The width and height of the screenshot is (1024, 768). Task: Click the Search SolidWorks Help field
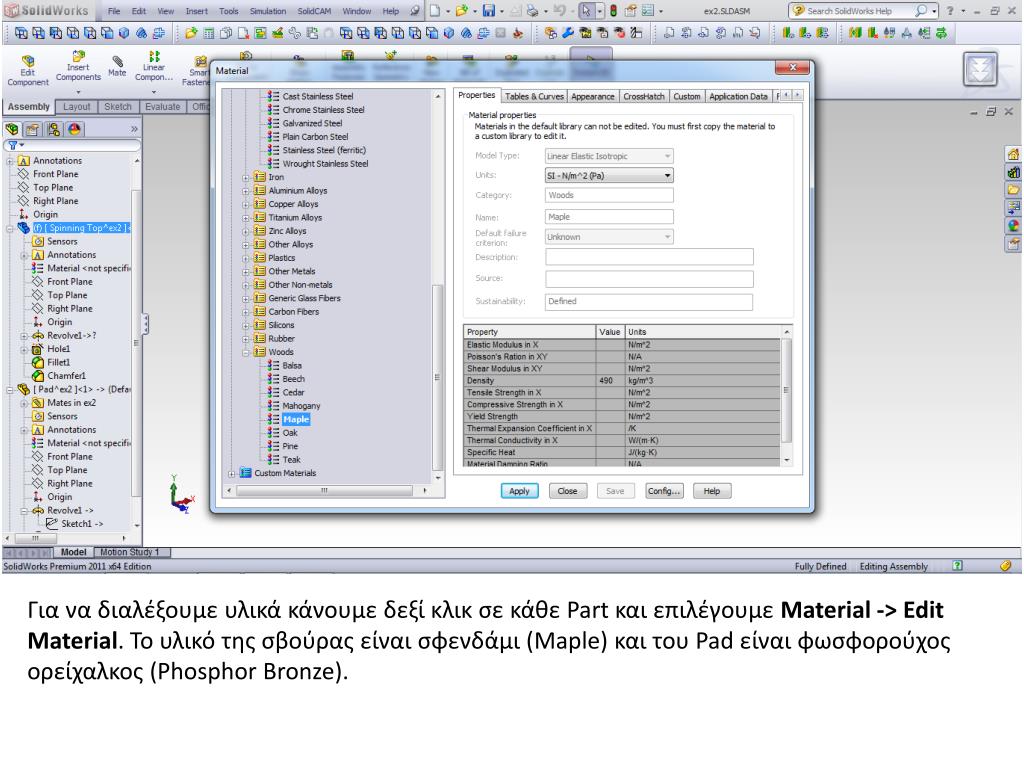pos(859,10)
